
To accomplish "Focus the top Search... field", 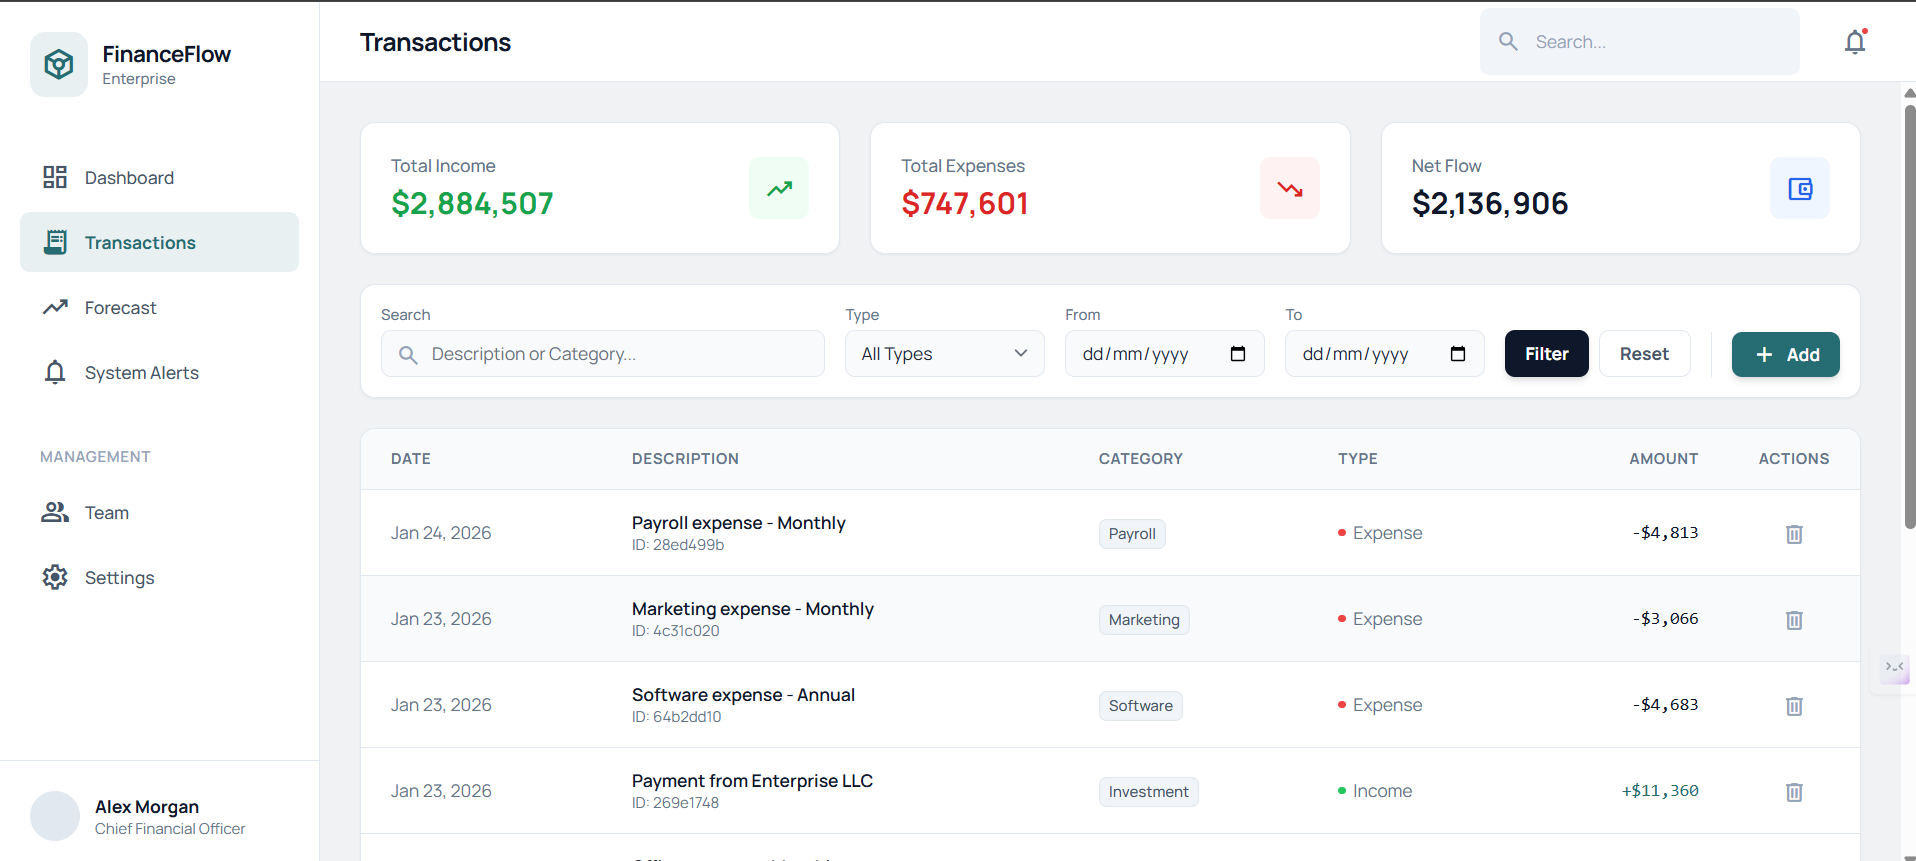I will tap(1640, 41).
